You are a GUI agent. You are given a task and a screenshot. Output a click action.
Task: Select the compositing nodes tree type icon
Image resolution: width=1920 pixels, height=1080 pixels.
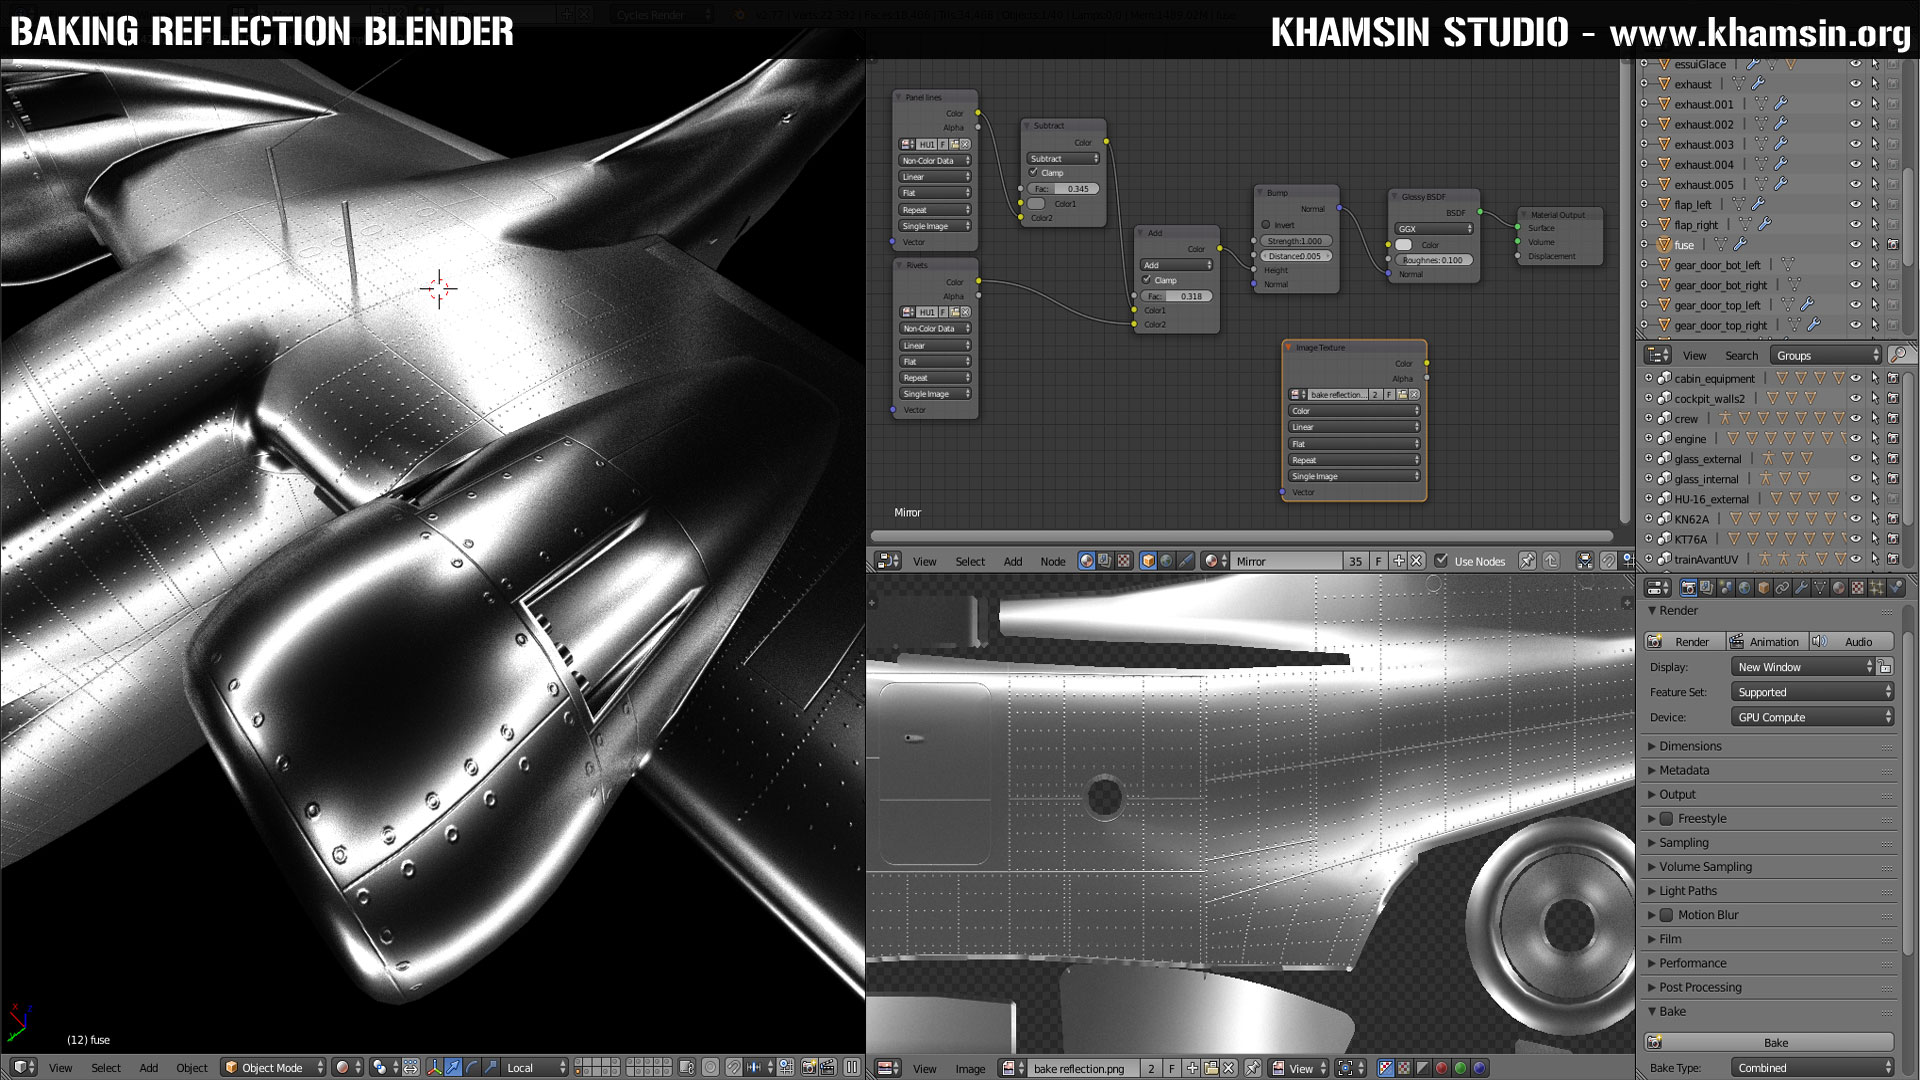(1104, 561)
